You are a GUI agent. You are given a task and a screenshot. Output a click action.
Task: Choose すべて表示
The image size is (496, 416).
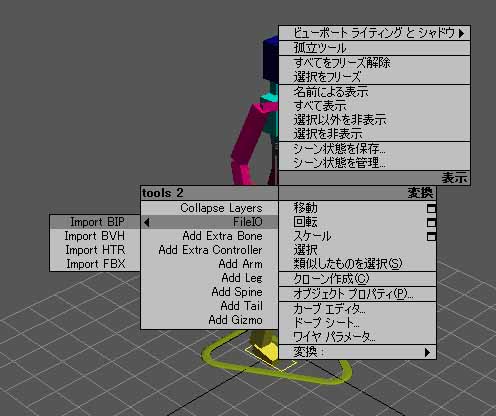(x=374, y=106)
